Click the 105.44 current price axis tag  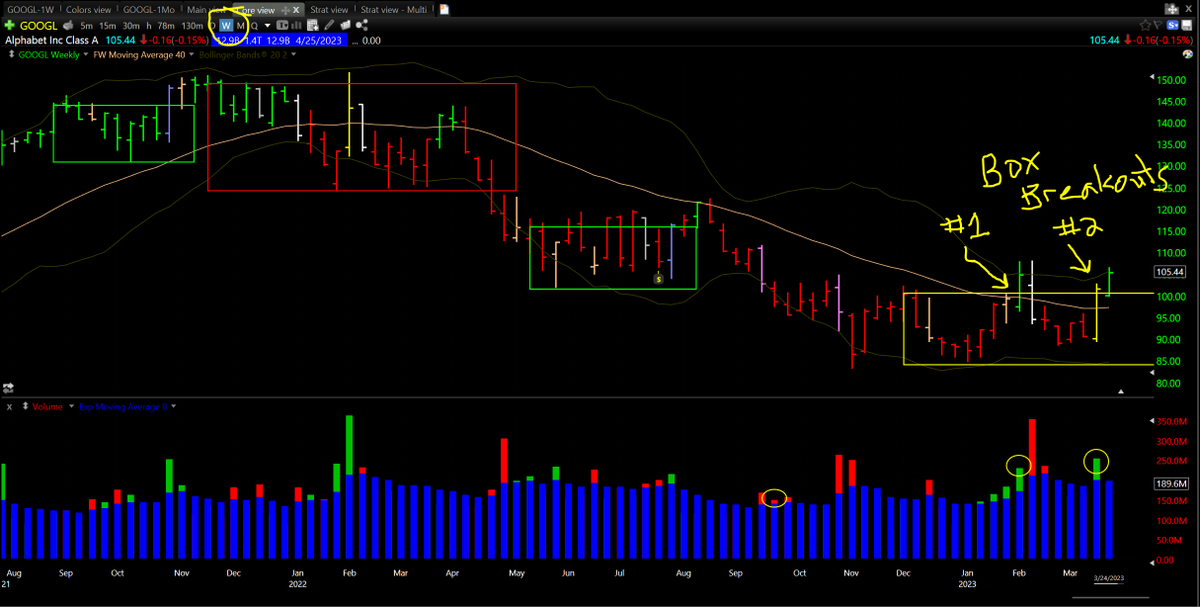1169,271
